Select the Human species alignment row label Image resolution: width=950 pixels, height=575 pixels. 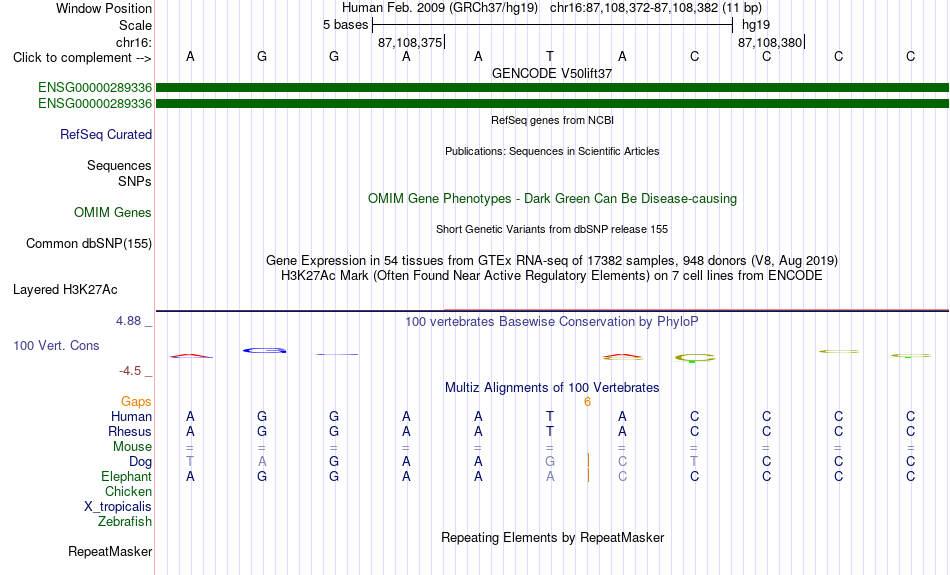[131, 416]
